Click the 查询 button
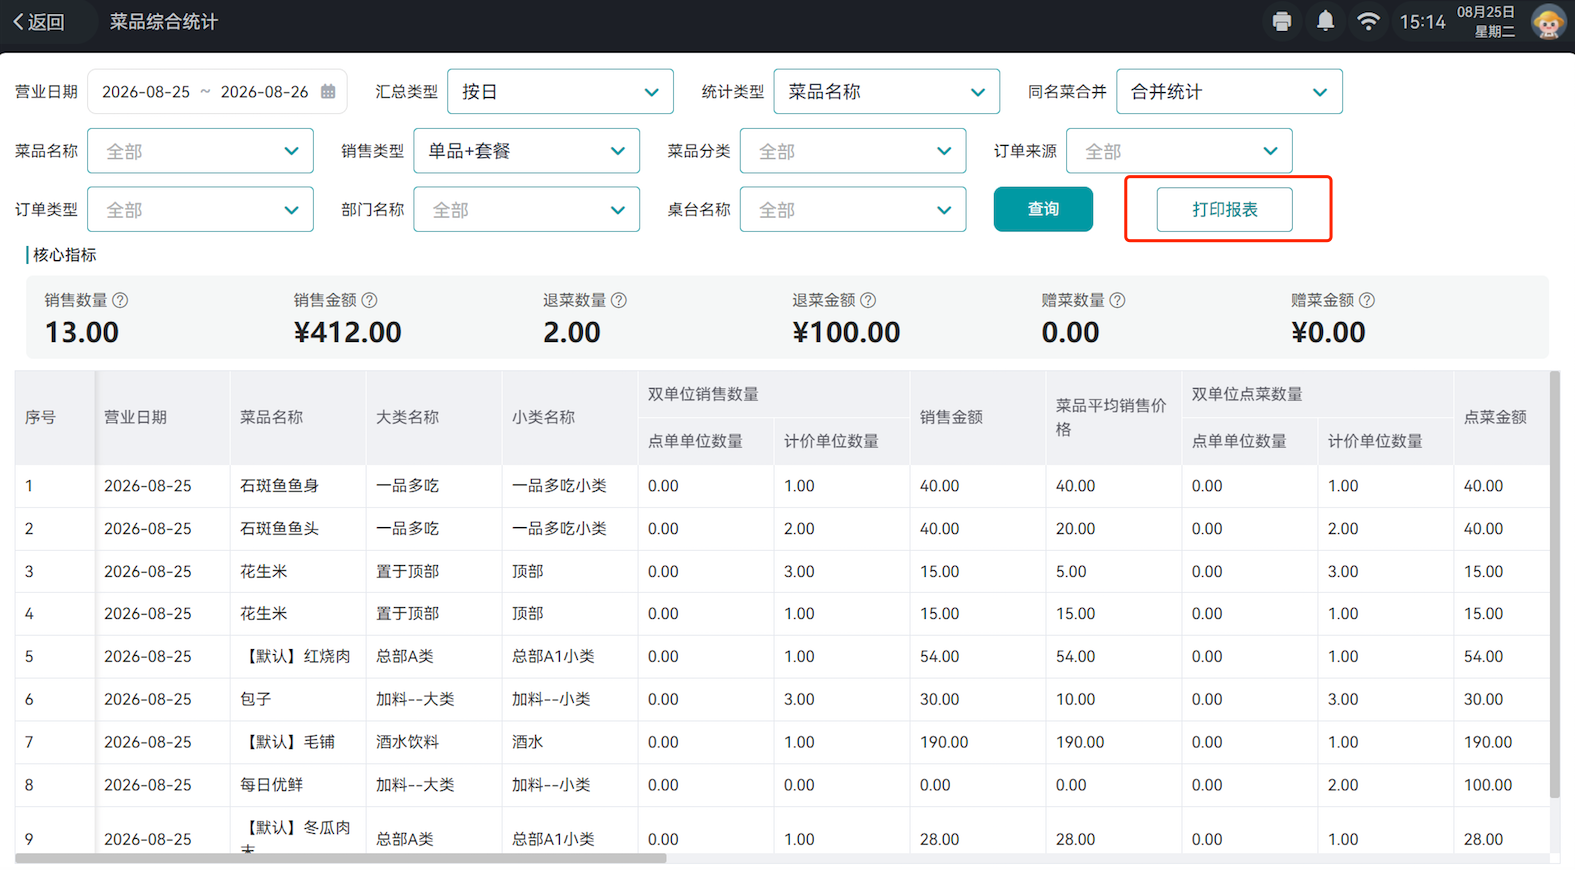 click(1043, 209)
